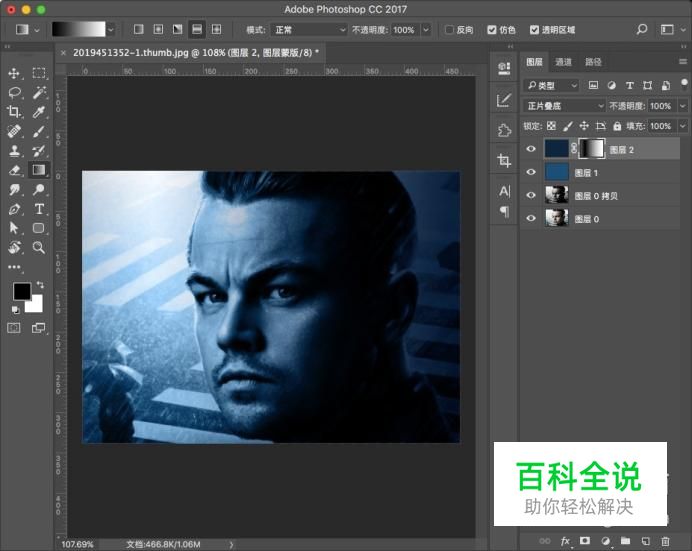Choose reflected gradient style
The width and height of the screenshot is (692, 551).
[x=197, y=30]
